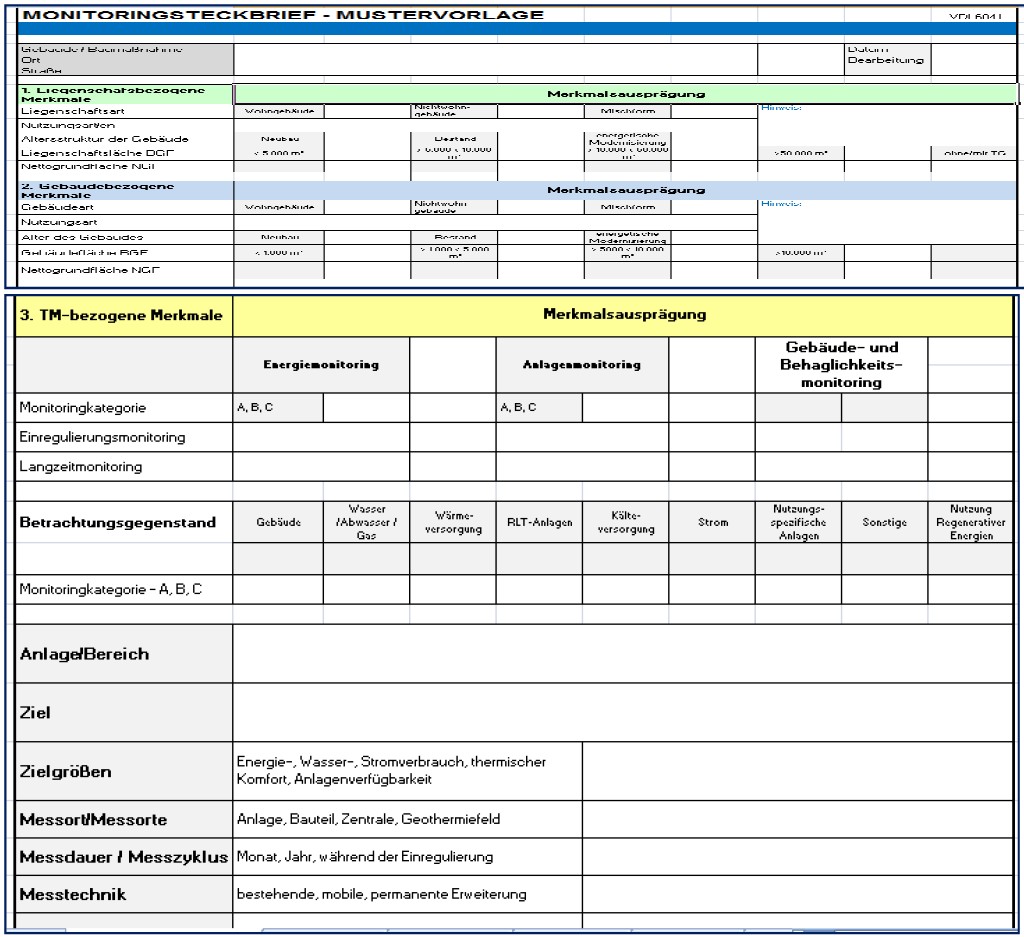This screenshot has width=1024, height=937.
Task: Select the yellow '3. TM-bezogene Merkmale' heading
Action: [126, 315]
